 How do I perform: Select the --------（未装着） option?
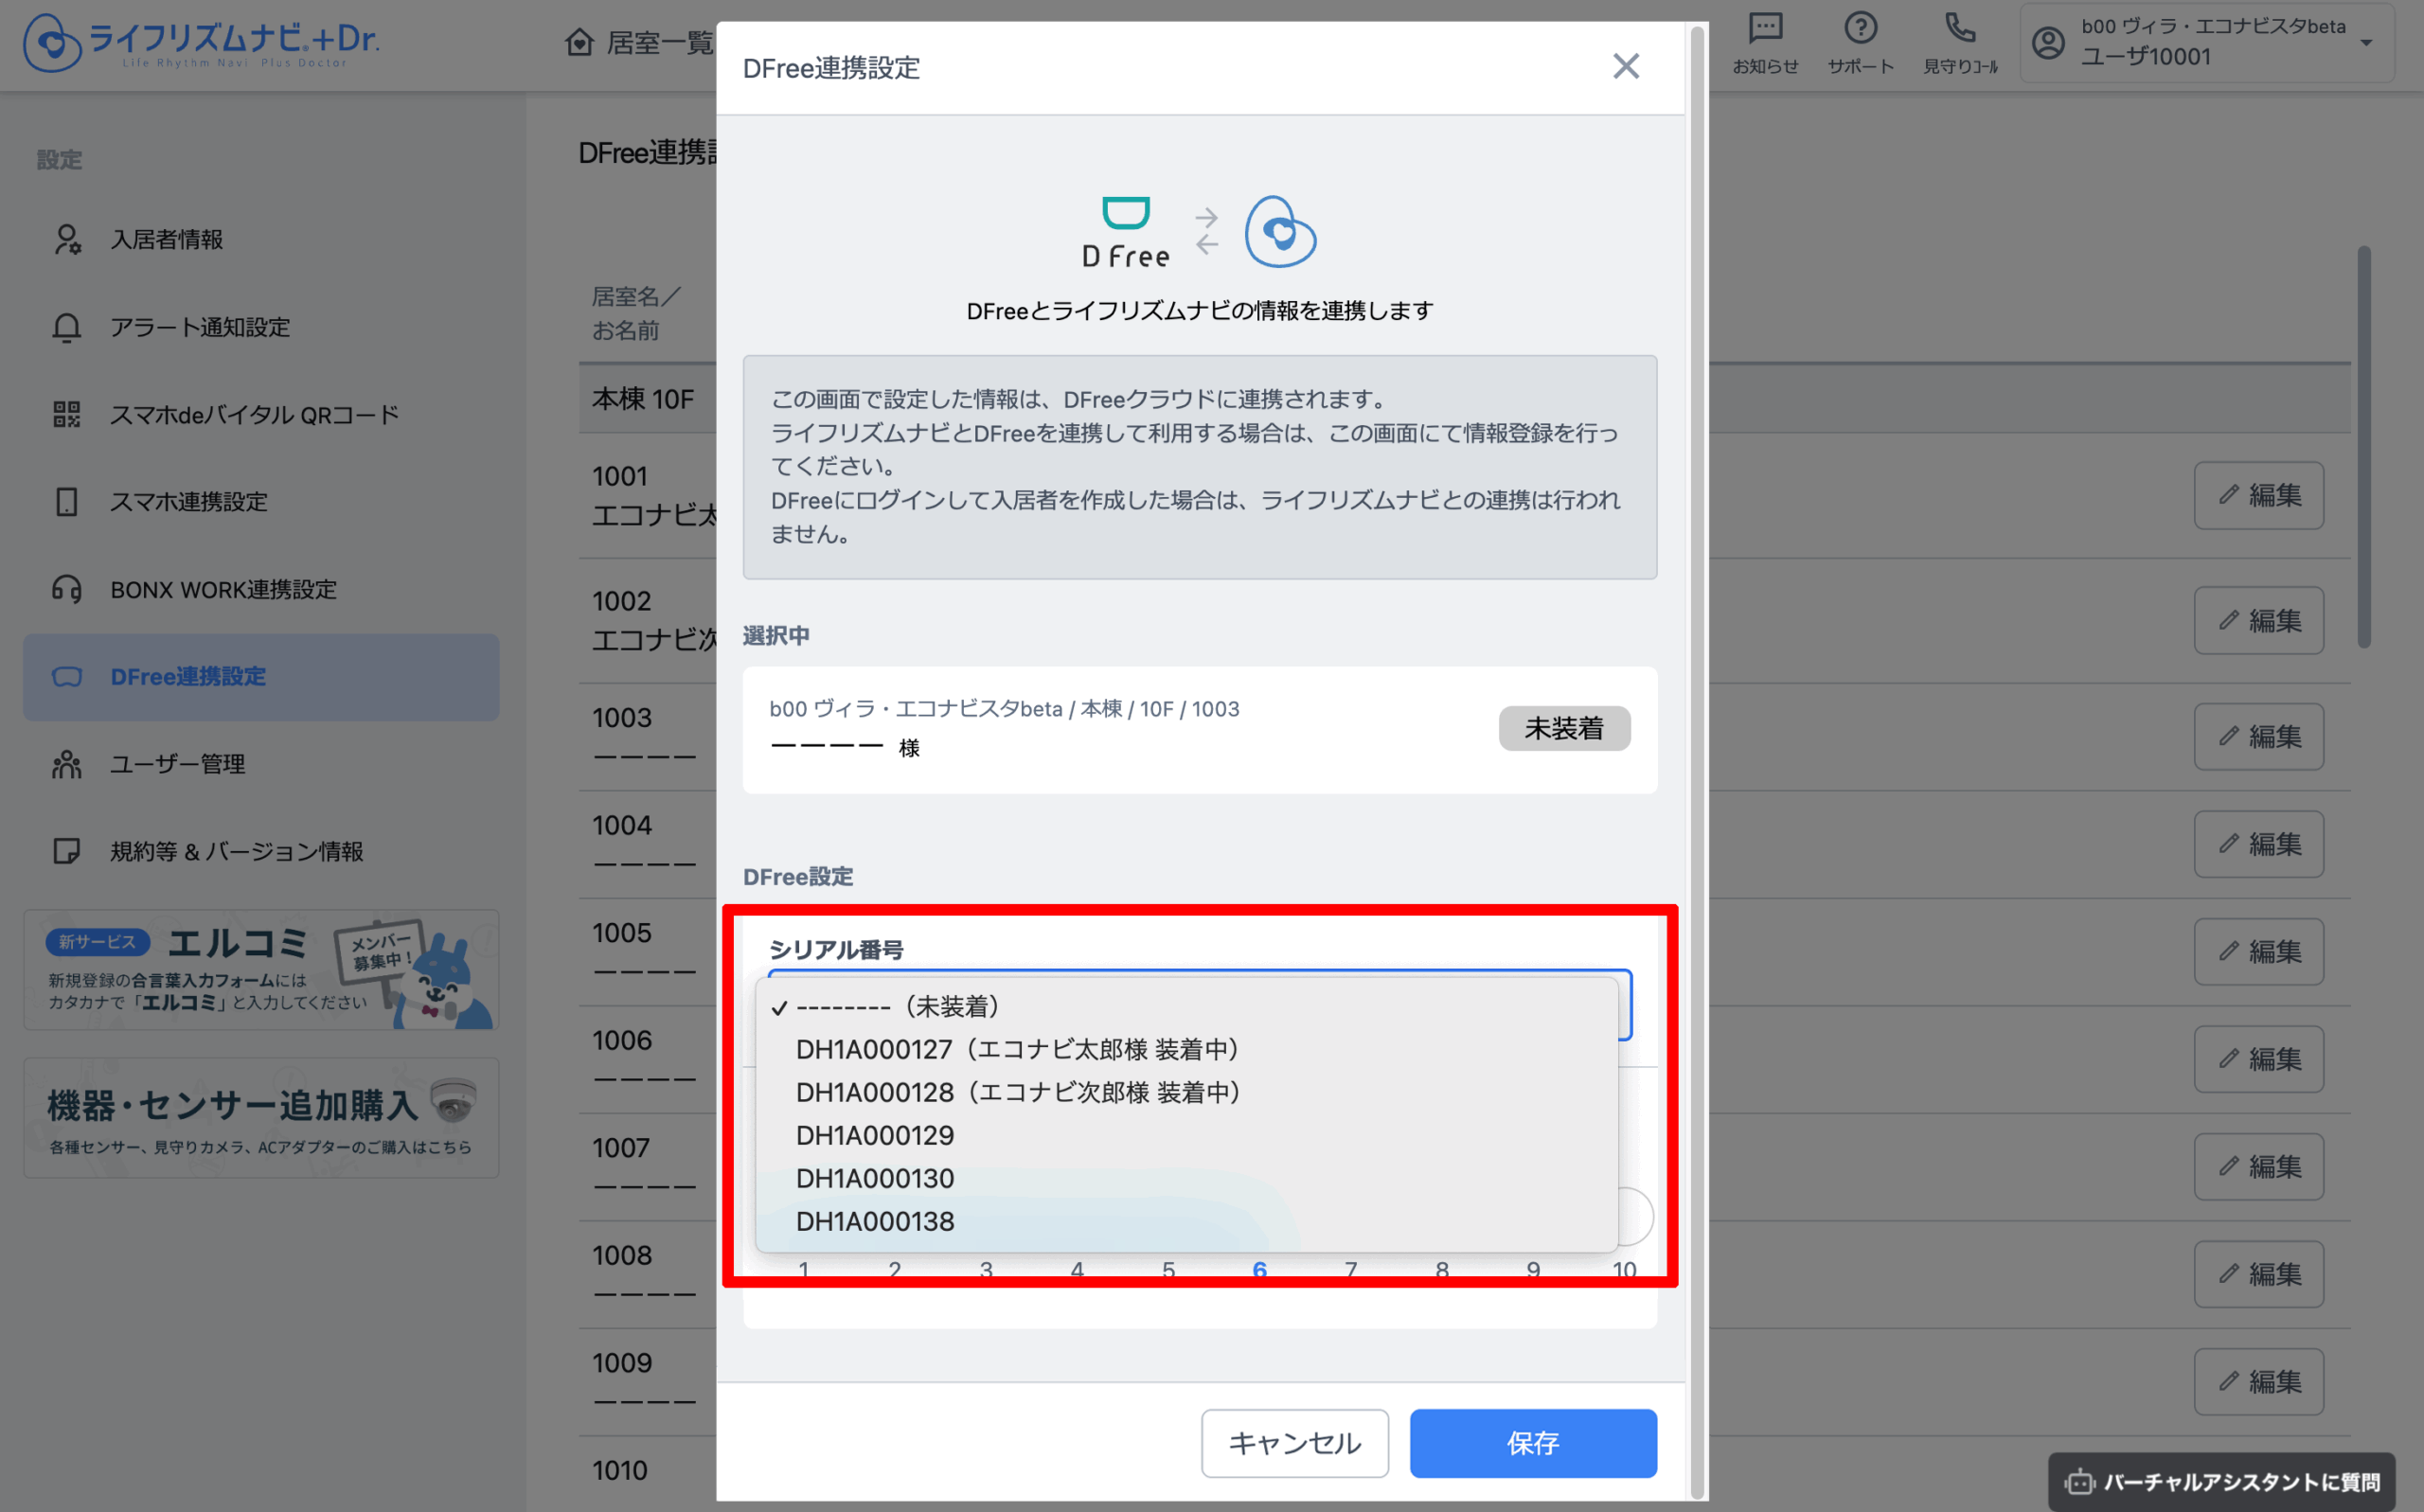[x=1186, y=1006]
